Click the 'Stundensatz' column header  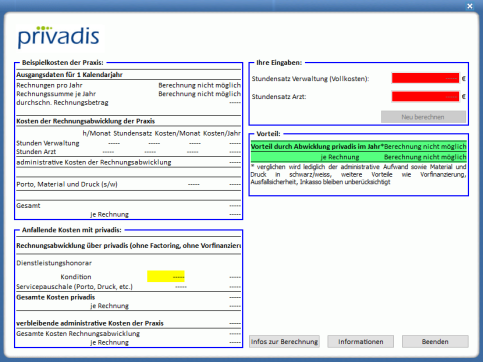tap(133, 133)
